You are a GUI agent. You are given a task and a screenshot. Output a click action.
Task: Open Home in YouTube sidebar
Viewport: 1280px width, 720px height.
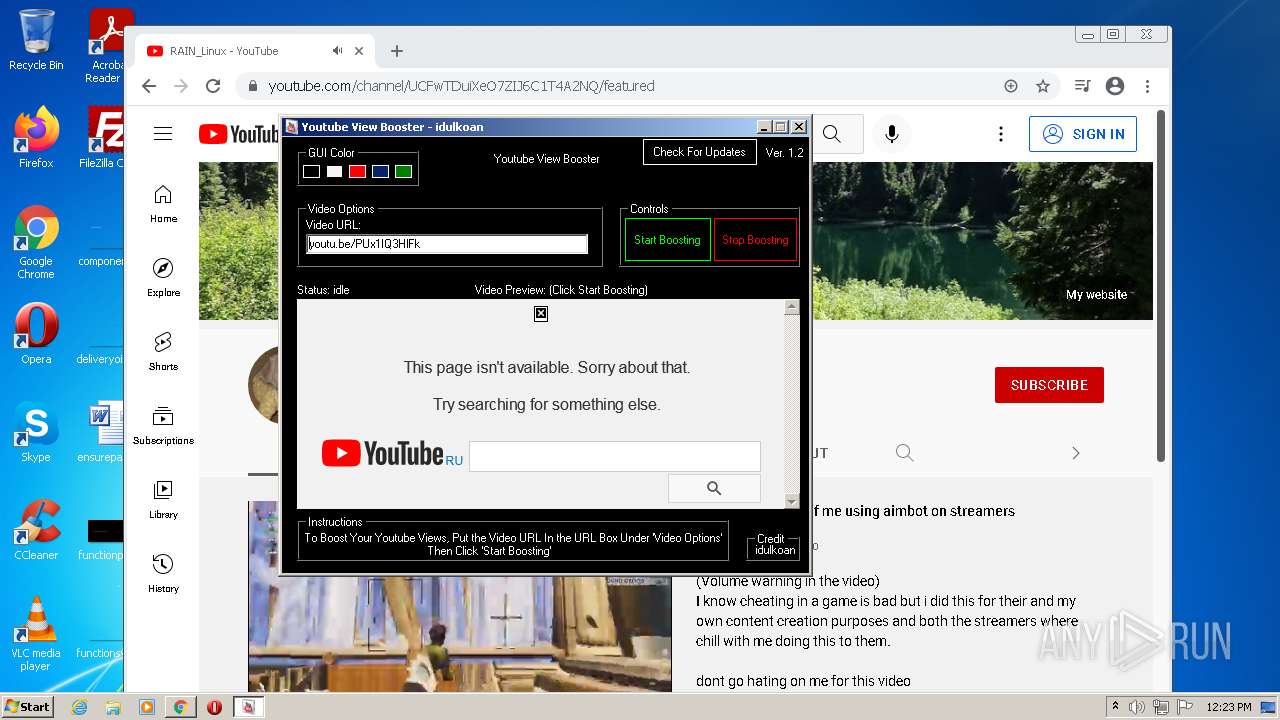(163, 204)
